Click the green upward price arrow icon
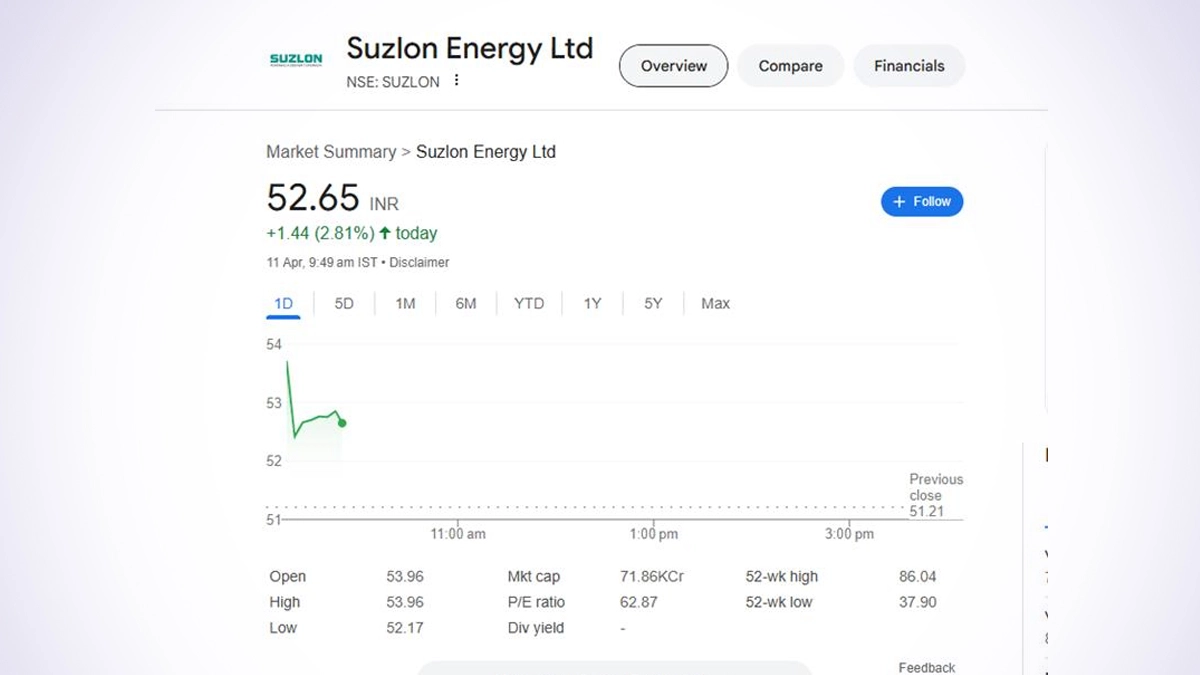 point(384,233)
